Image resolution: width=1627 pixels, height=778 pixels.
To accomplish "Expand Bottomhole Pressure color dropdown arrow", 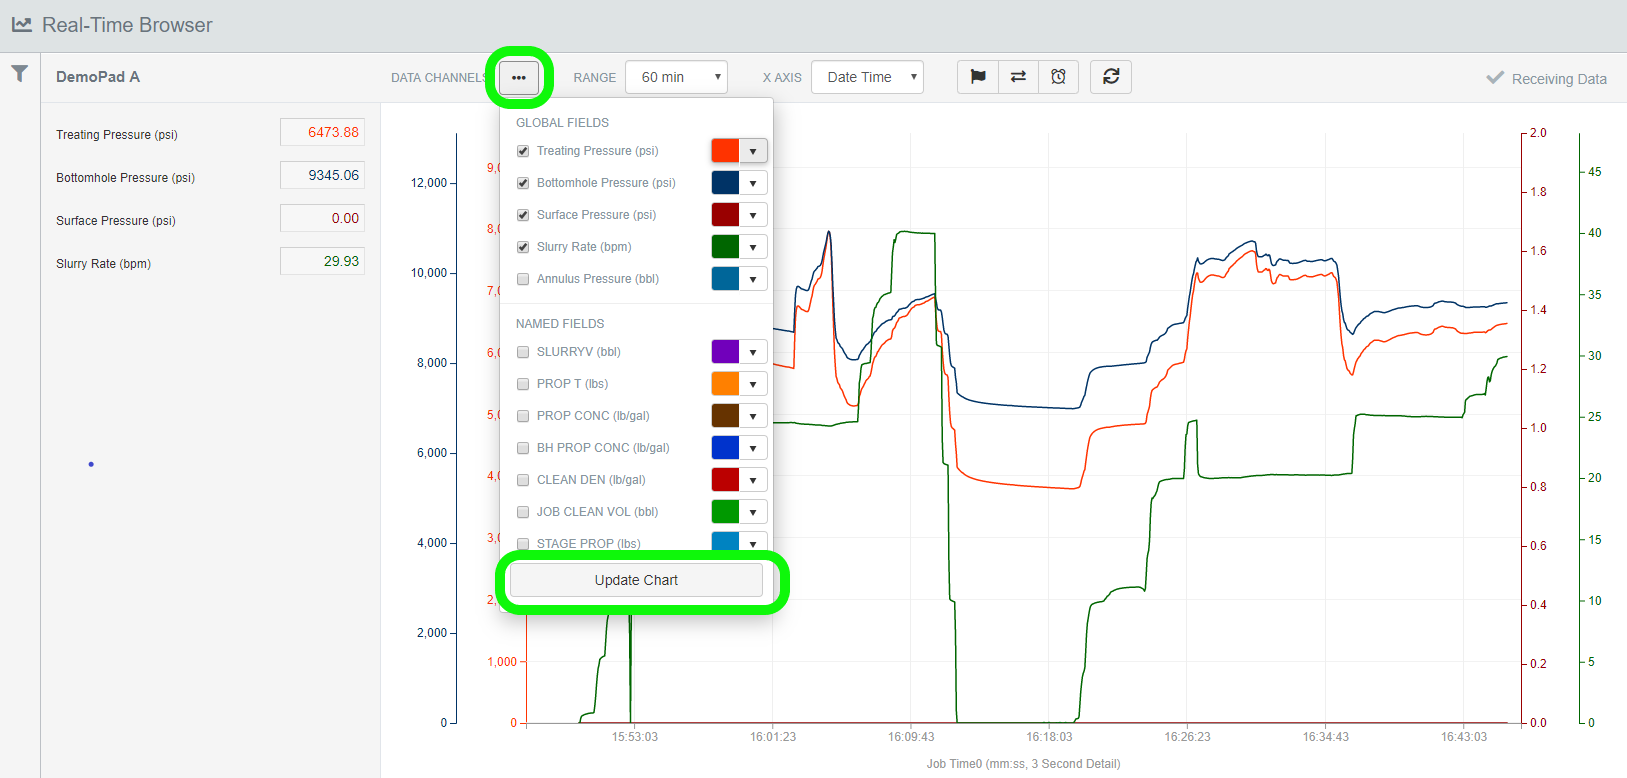I will pos(753,183).
